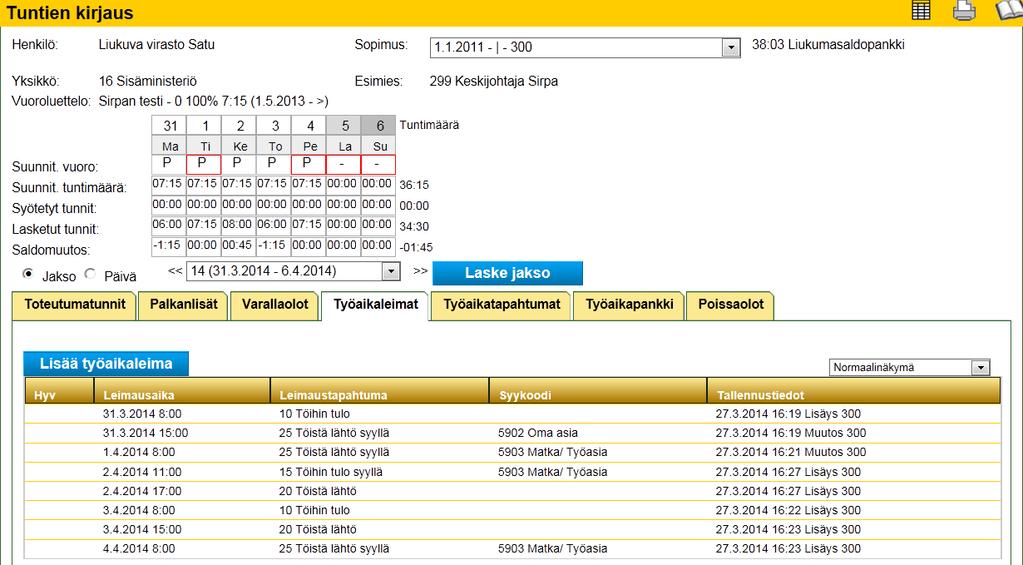
Task: Select day 31 Ma in the calendar
Action: 170,126
